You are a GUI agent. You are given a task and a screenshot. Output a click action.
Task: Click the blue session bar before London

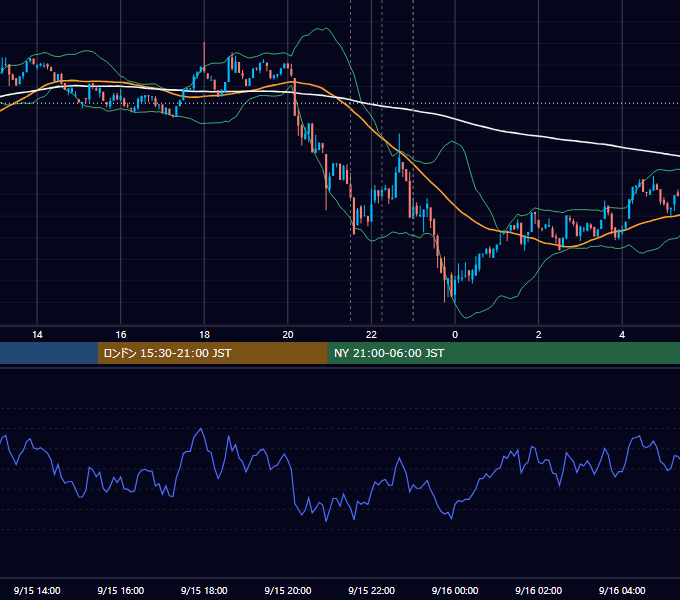pyautogui.click(x=49, y=353)
